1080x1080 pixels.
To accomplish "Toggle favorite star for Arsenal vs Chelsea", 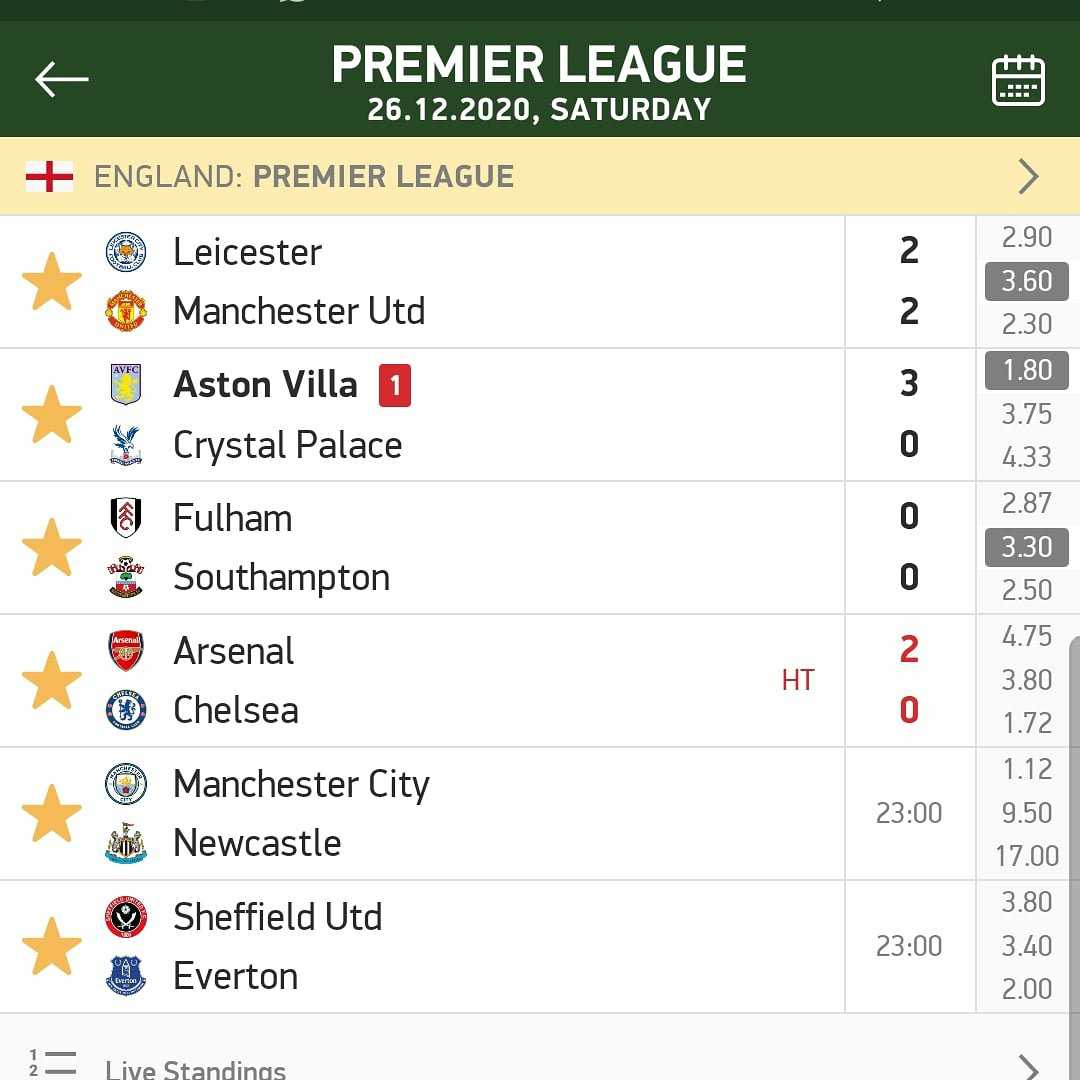I will [x=52, y=681].
